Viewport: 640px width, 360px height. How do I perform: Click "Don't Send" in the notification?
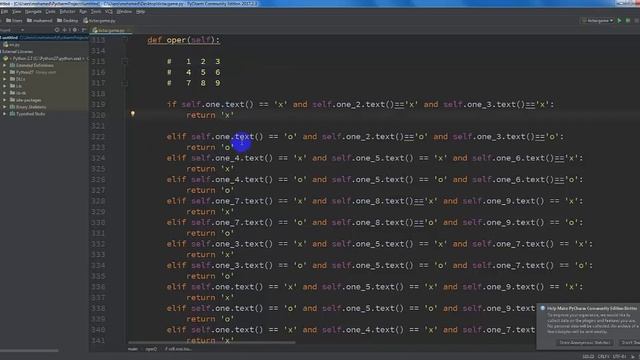tap(629, 342)
